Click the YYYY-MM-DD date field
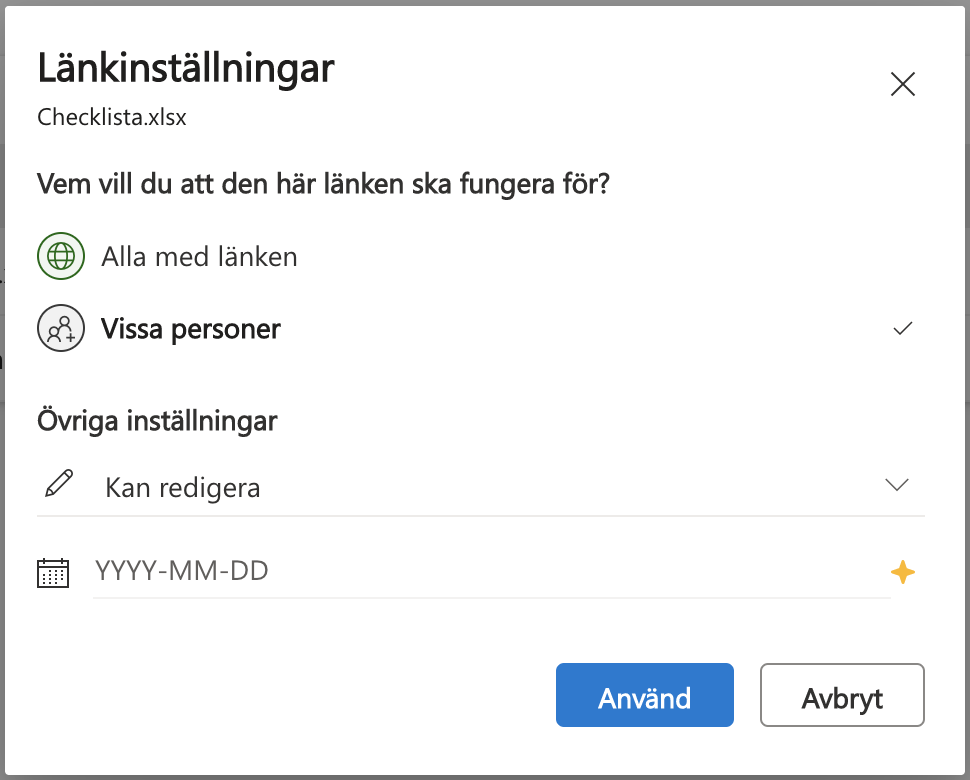 point(490,572)
